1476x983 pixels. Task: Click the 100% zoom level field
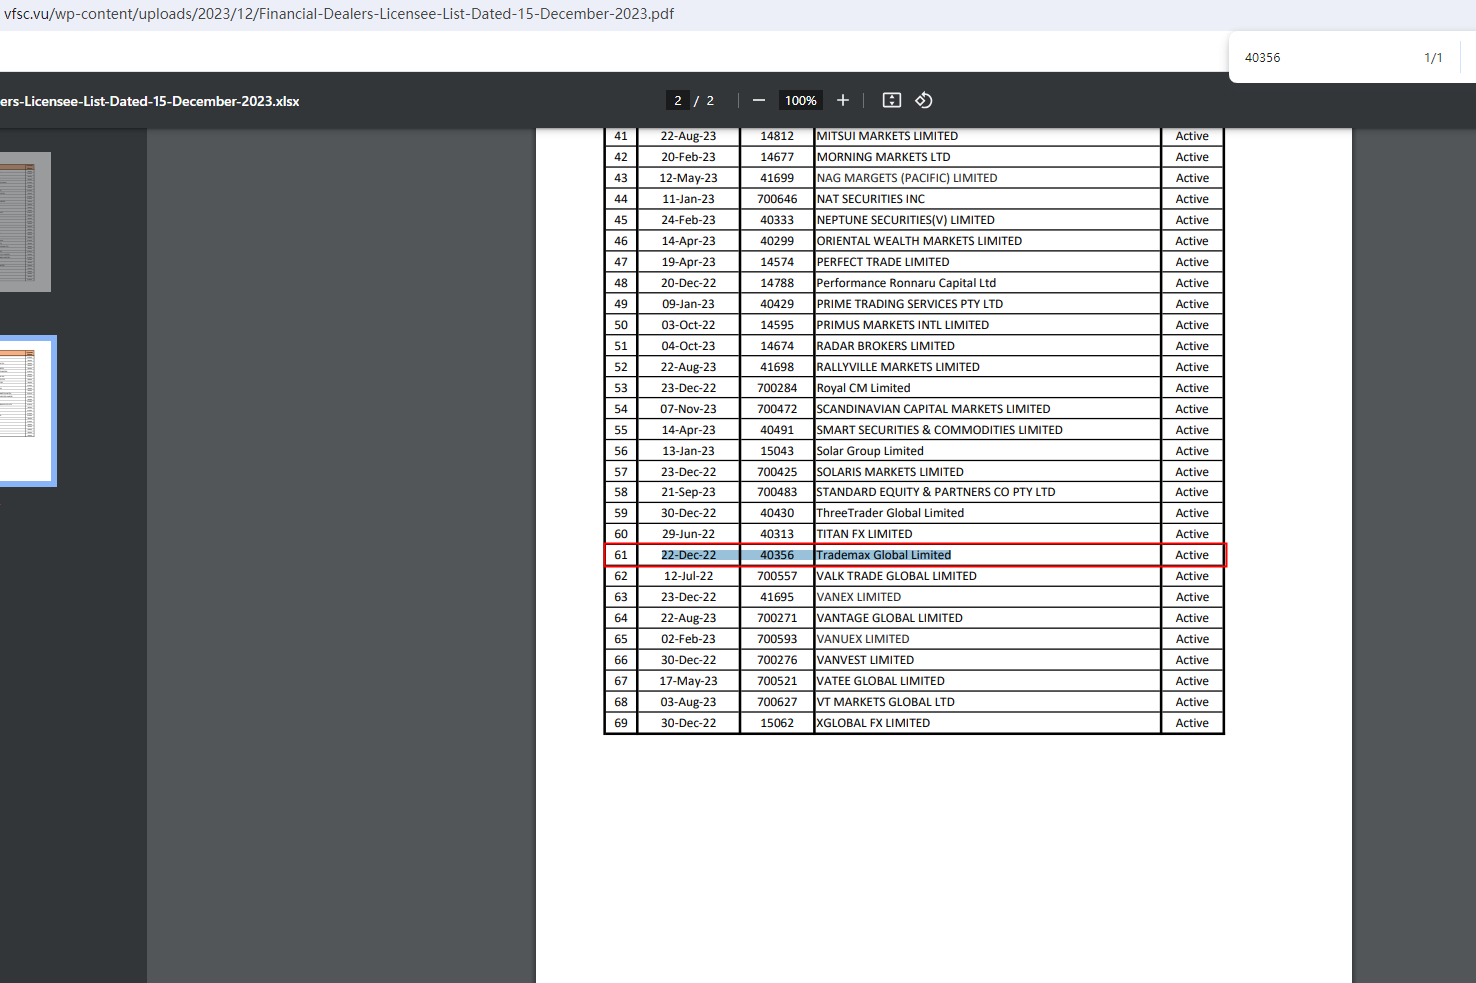tap(800, 100)
